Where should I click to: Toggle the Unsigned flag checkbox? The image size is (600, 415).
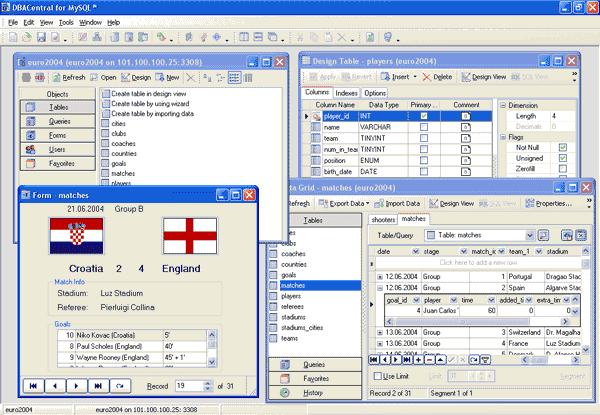[563, 158]
